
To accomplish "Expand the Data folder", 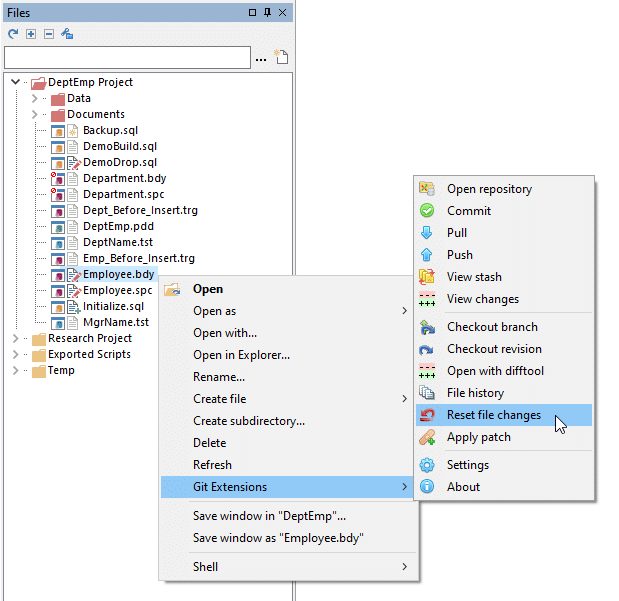I will (34, 98).
